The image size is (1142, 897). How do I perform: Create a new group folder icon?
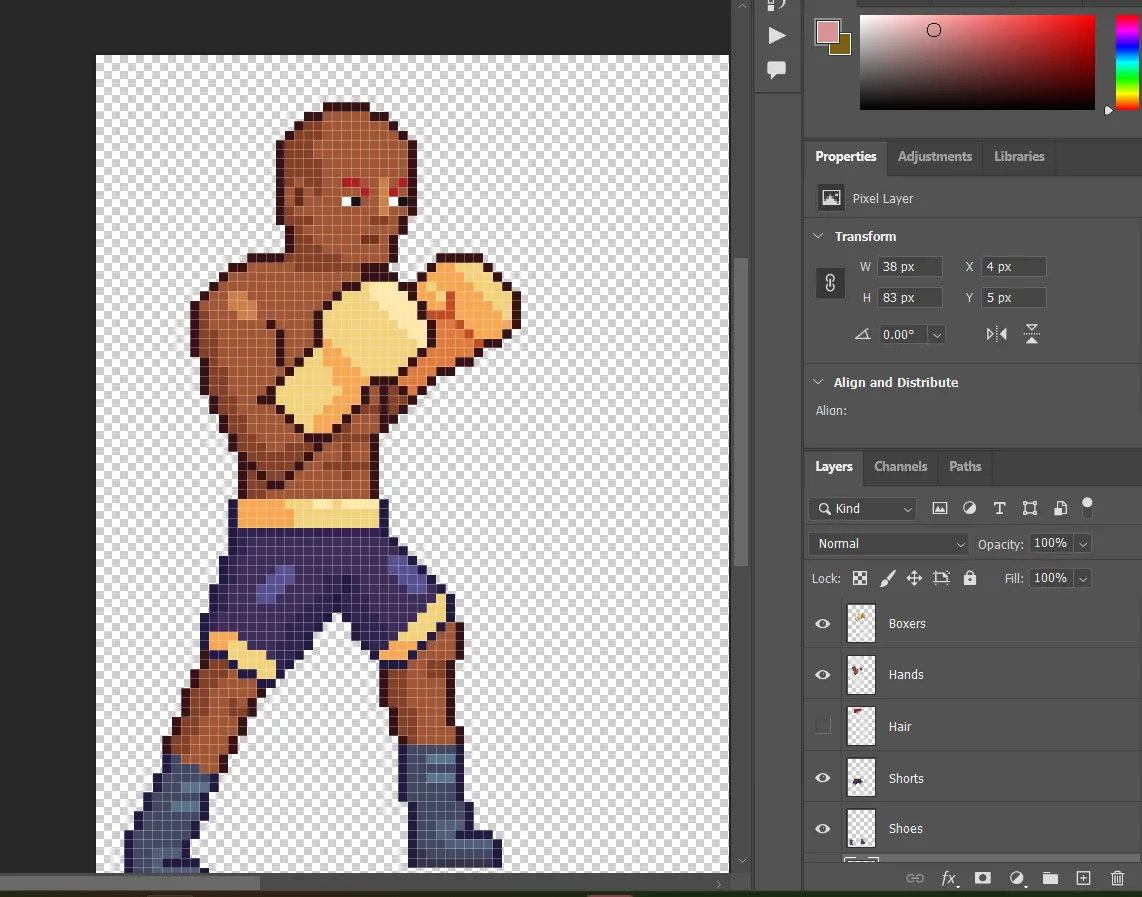click(x=1050, y=878)
